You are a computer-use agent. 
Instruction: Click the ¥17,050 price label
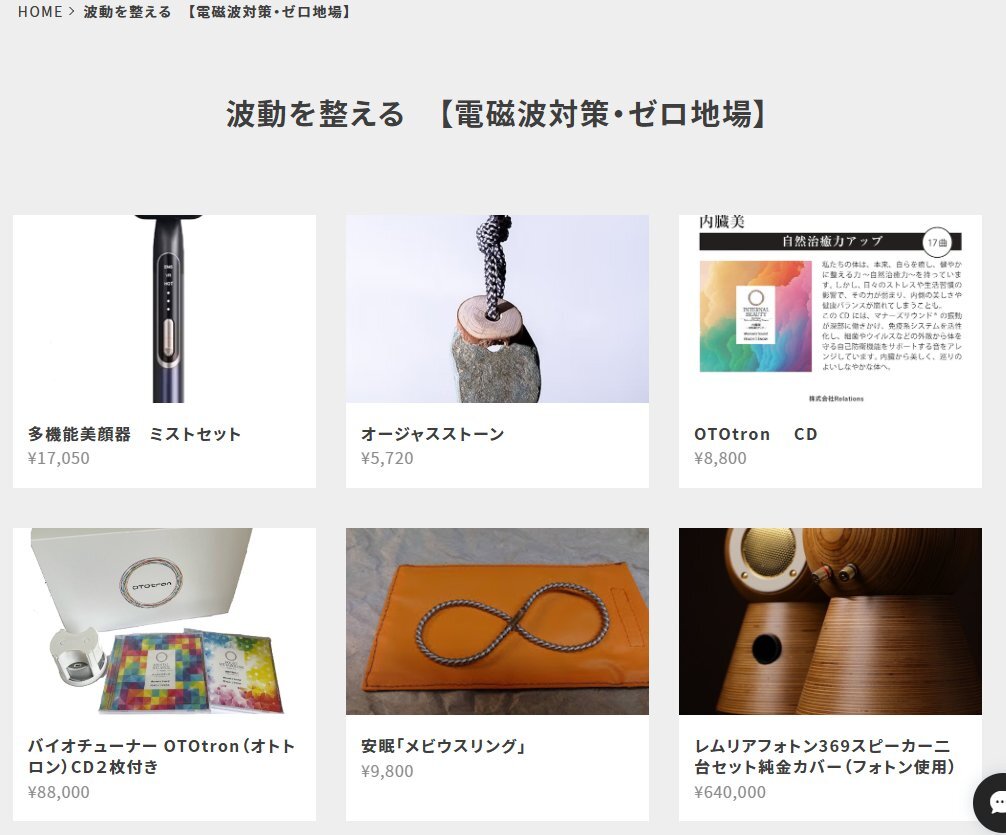coord(58,458)
